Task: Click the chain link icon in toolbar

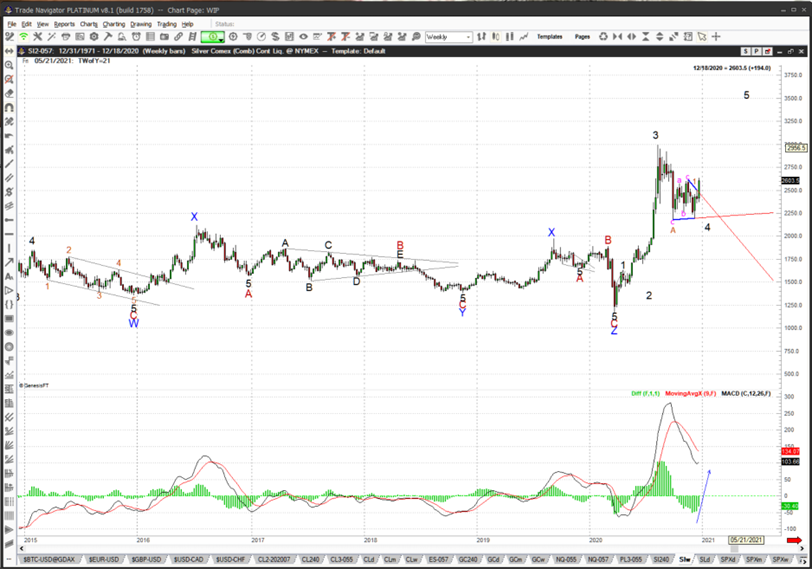Action: click(178, 37)
